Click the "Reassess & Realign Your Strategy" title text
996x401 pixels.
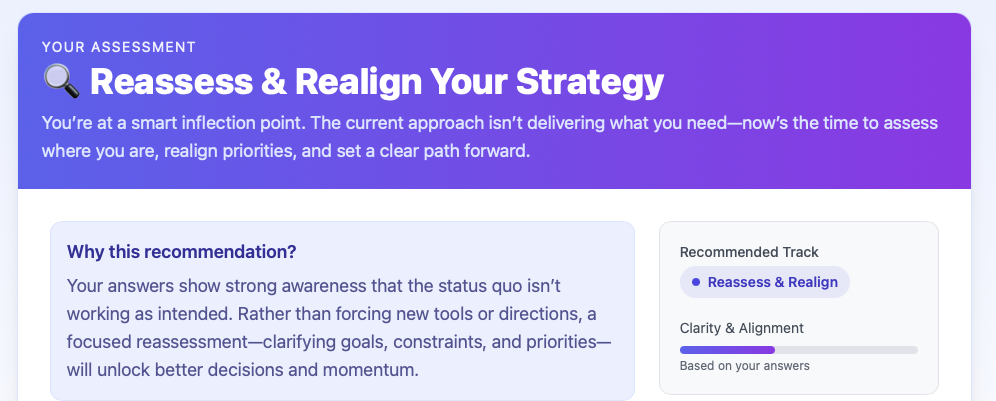[376, 81]
